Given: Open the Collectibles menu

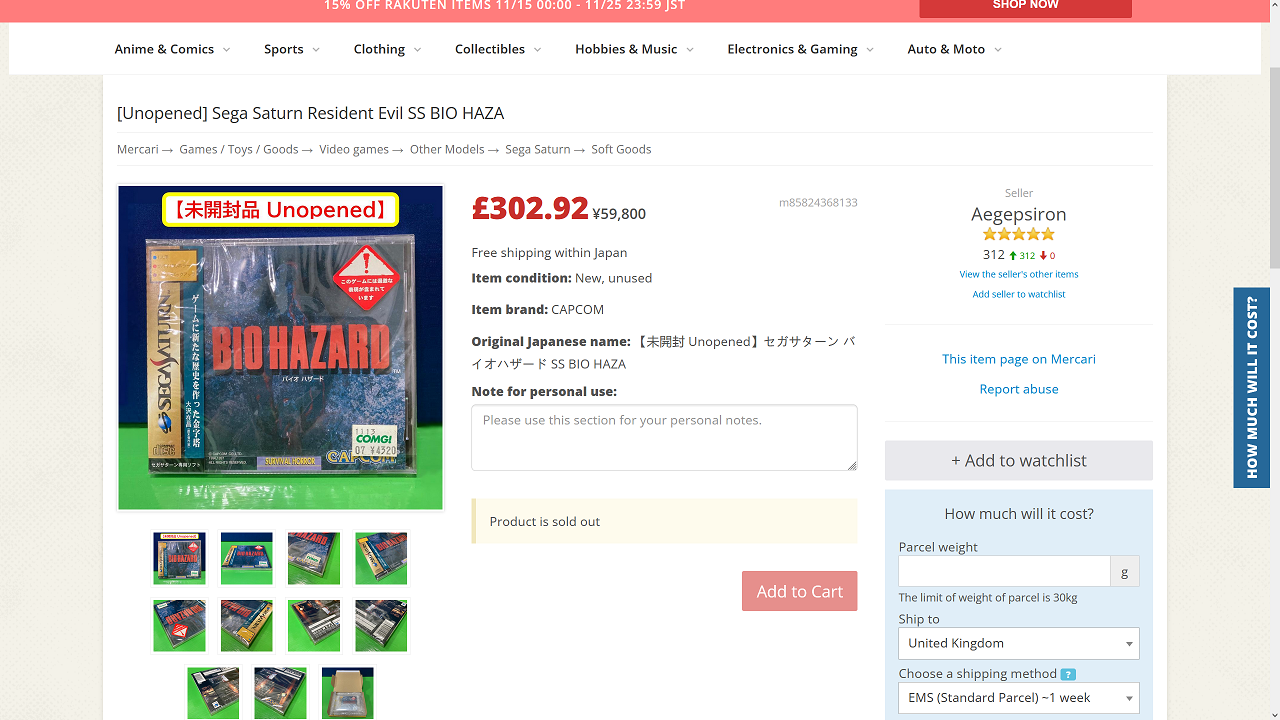Looking at the screenshot, I should 498,49.
